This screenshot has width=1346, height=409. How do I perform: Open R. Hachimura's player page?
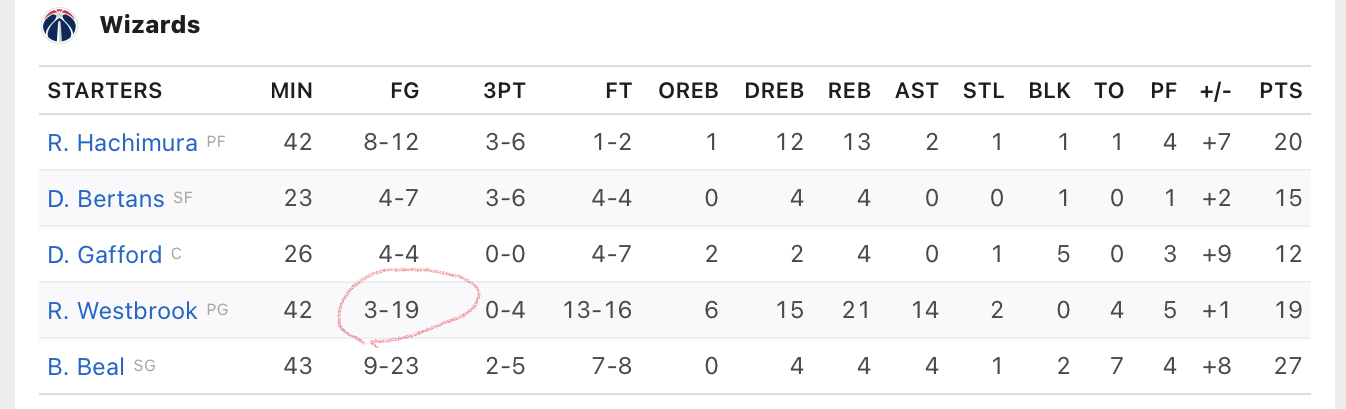(122, 143)
